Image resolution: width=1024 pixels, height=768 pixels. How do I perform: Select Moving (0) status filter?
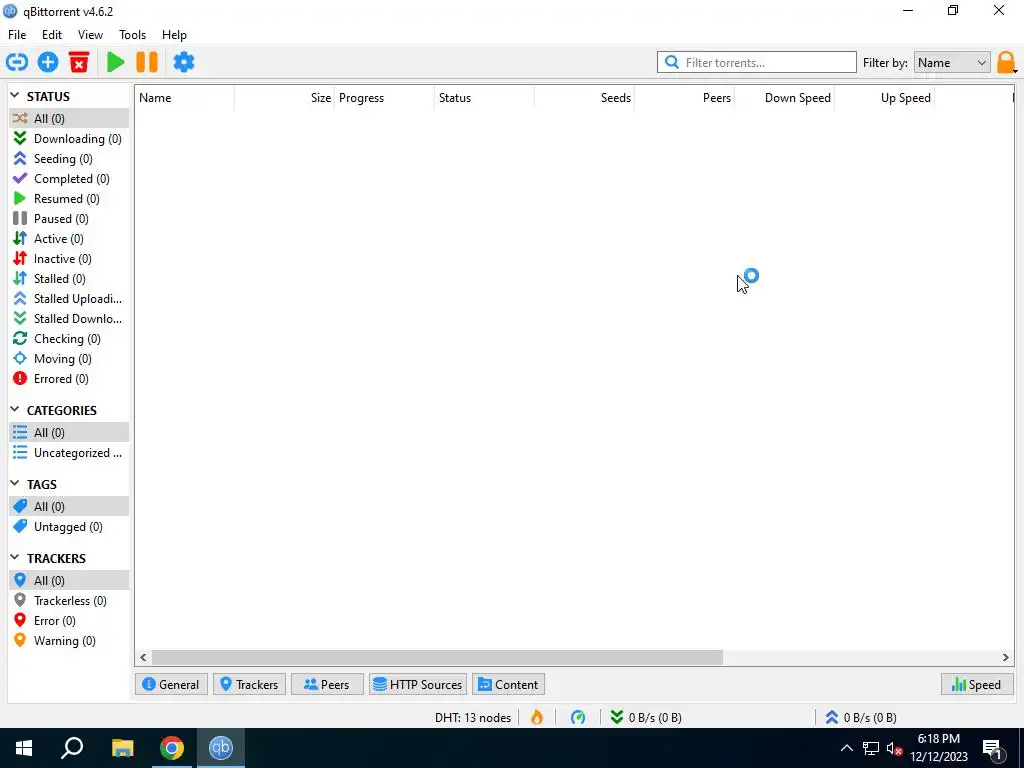pos(69,359)
